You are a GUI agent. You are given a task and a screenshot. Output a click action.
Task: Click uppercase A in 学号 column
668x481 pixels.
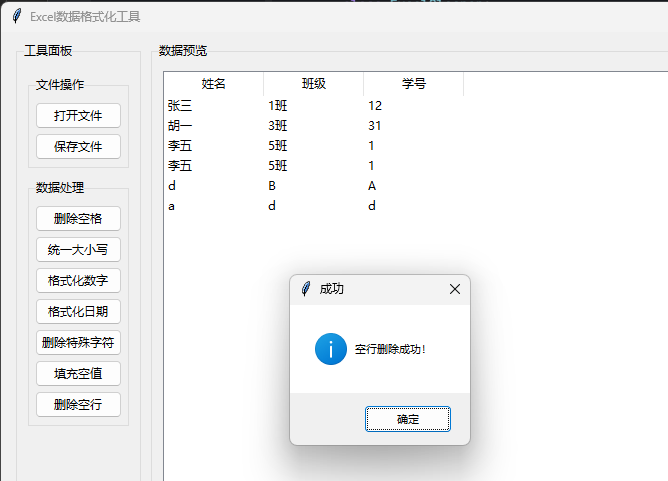[372, 186]
